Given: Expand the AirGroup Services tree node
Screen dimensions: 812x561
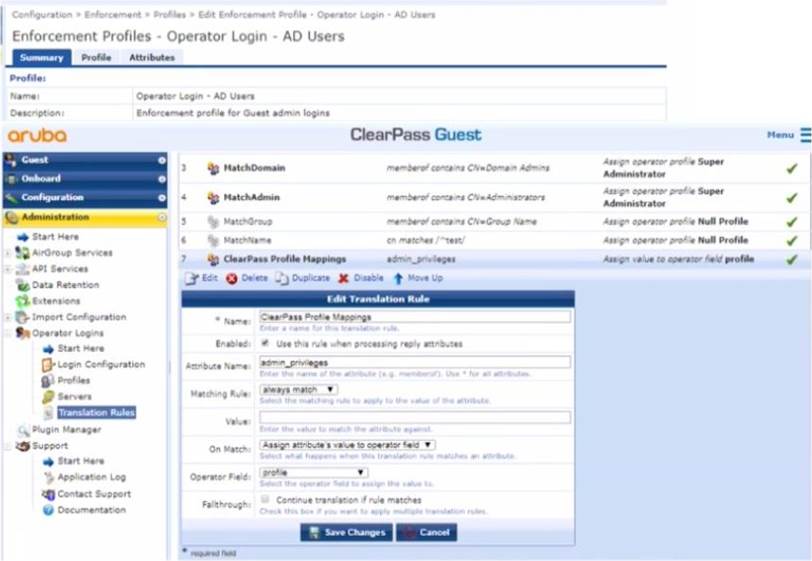Looking at the screenshot, I should pos(8,253).
